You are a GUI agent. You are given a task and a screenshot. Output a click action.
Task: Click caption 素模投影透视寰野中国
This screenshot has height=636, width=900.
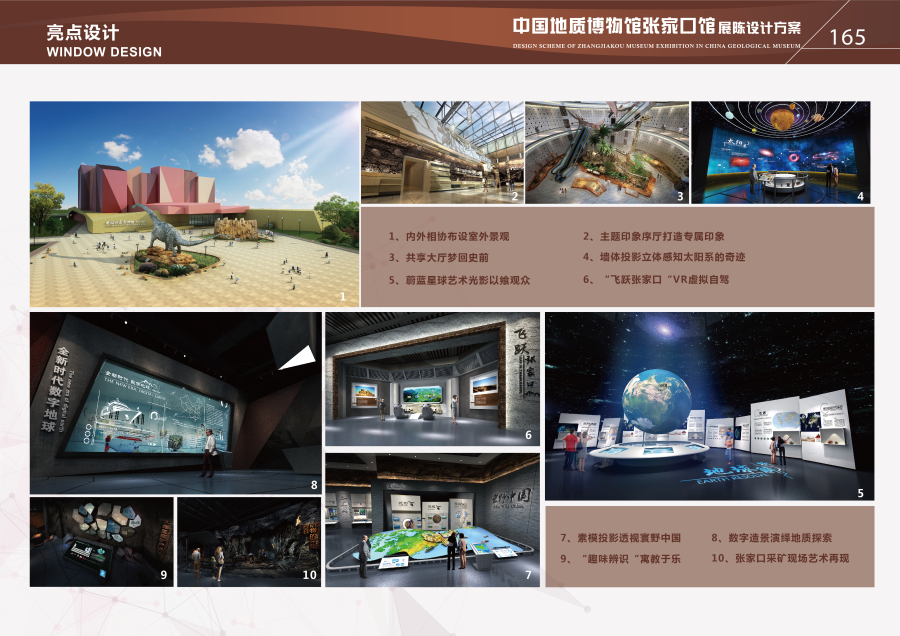coord(620,538)
